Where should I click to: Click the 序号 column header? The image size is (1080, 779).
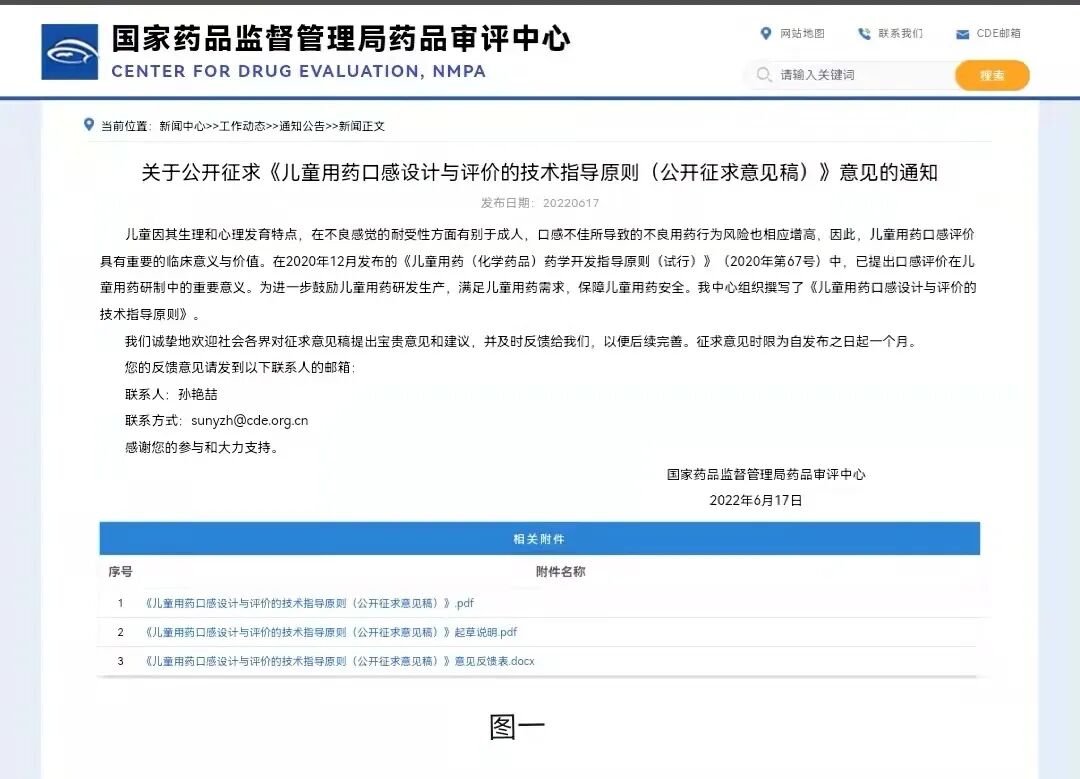(120, 571)
